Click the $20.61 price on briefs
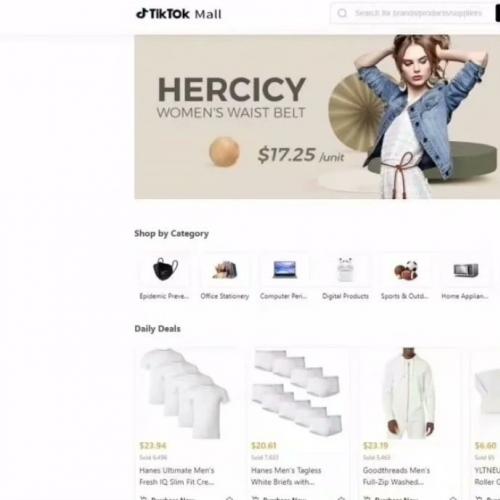Screen dimensions: 500x500 pos(264,445)
